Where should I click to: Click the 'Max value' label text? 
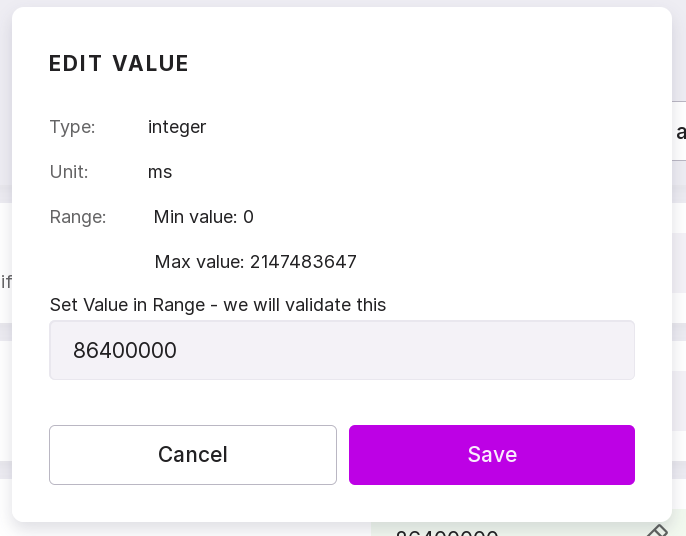point(199,262)
